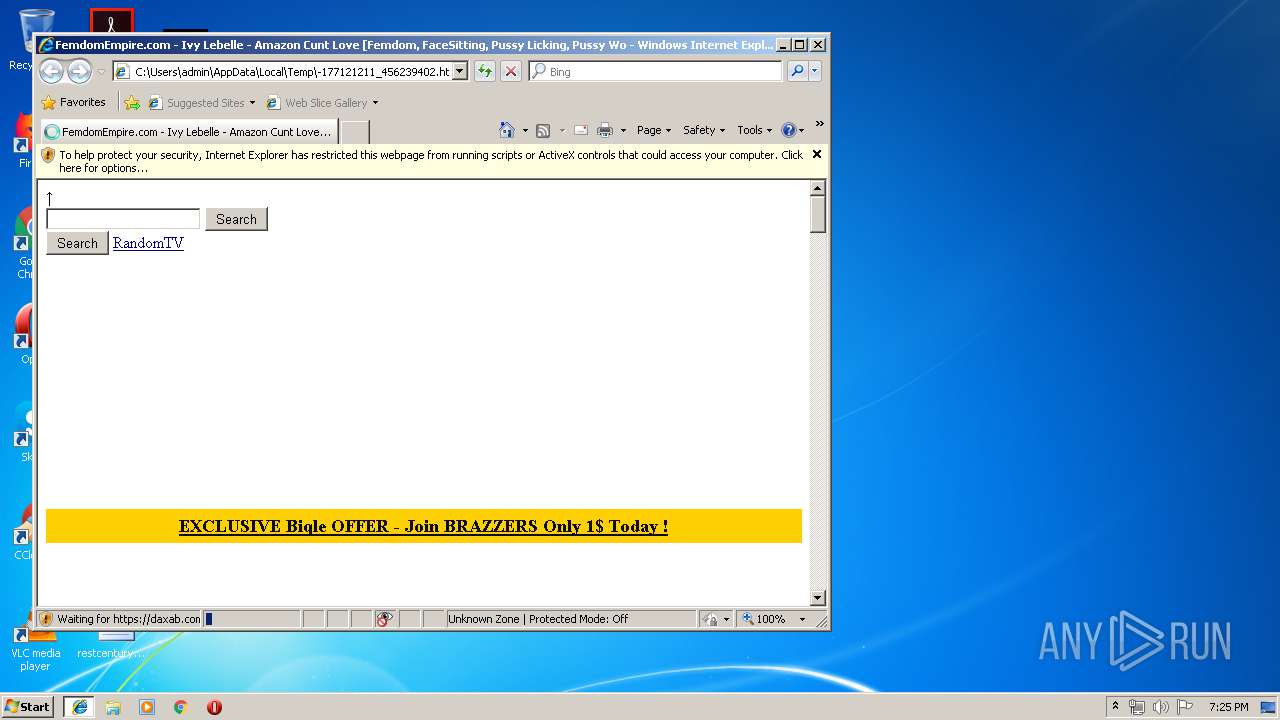Open the recent pages dropdown arrow
This screenshot has height=720, width=1280.
point(101,72)
